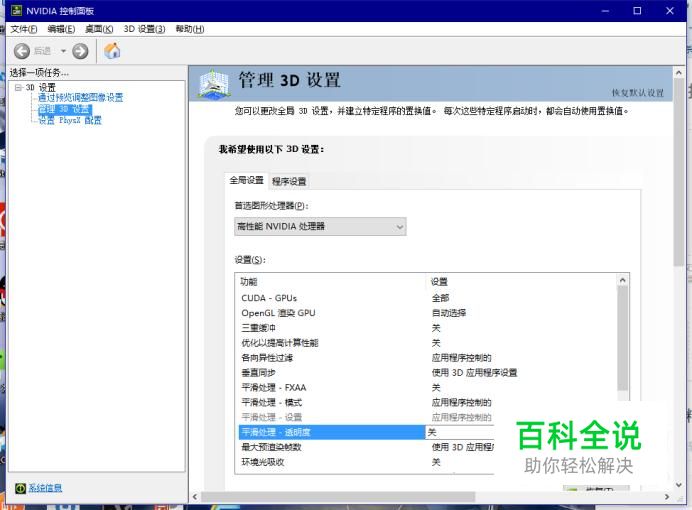
Task: Select 通过预览调整图像设置 in the tree
Action: (x=80, y=98)
